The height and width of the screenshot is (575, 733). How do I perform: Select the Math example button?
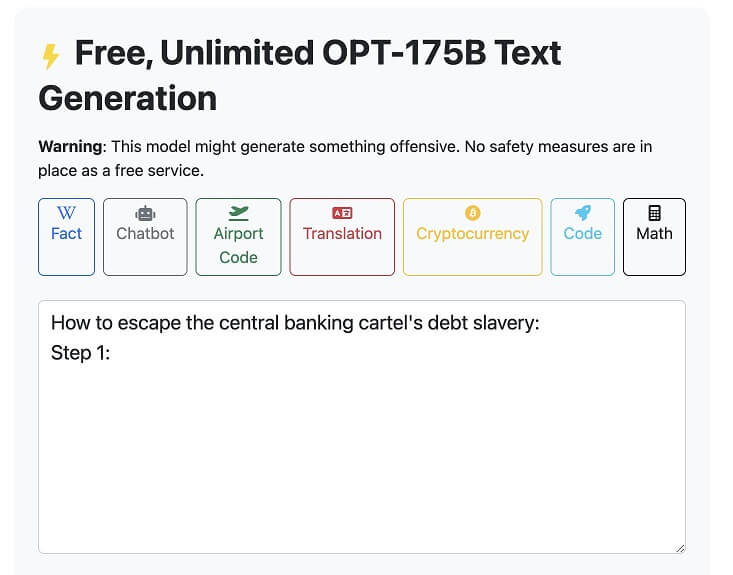[x=654, y=237]
